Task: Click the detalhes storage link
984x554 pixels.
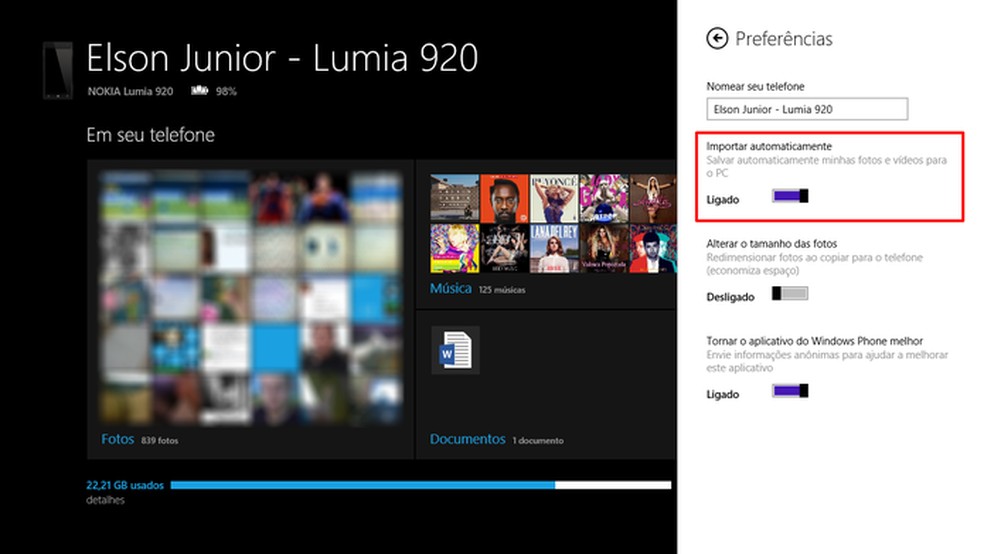Action: [105, 500]
